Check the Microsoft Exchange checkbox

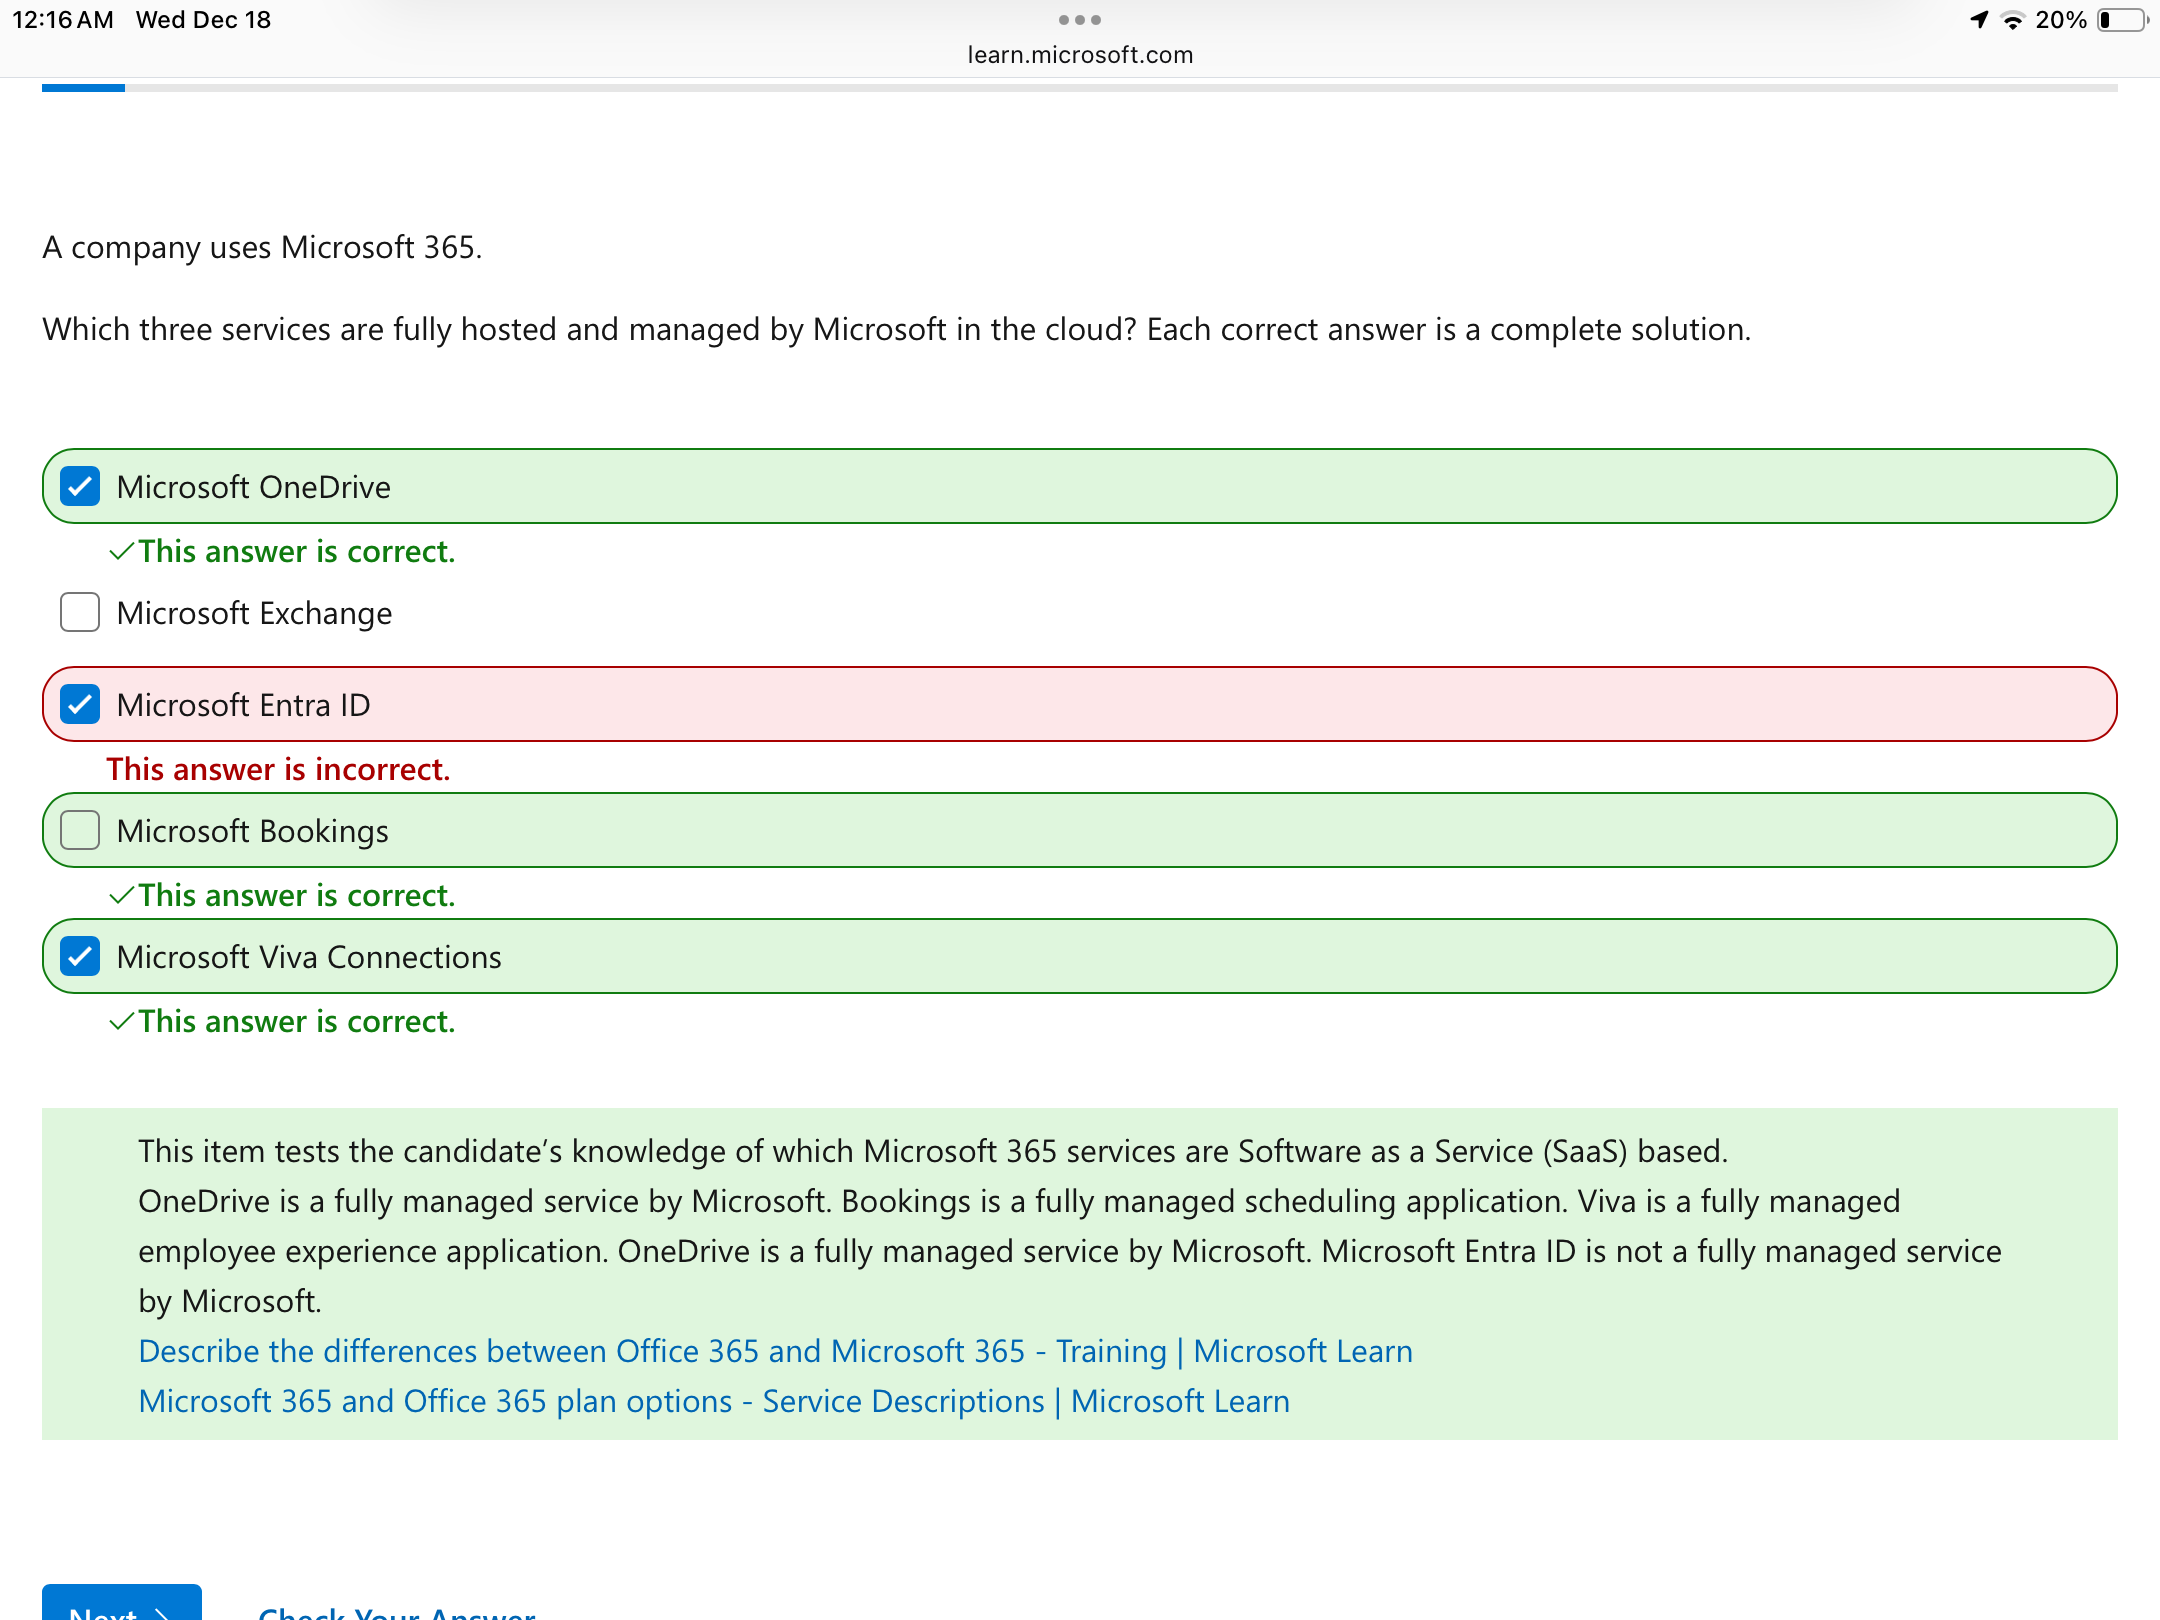coord(80,613)
